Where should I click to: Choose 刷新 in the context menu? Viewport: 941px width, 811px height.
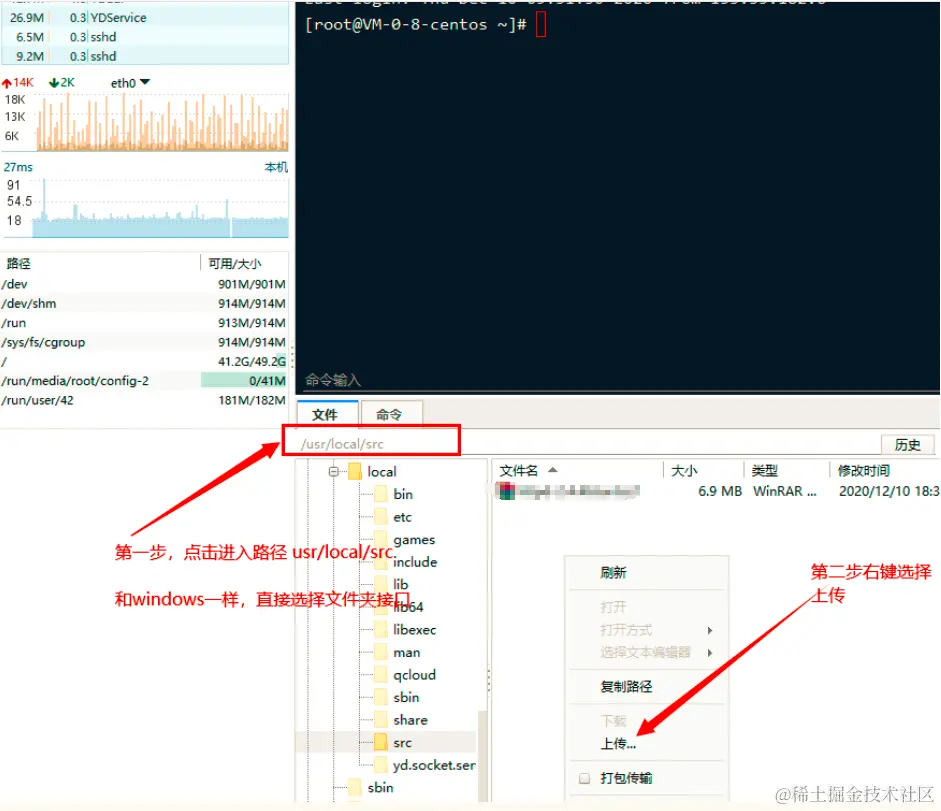click(613, 573)
